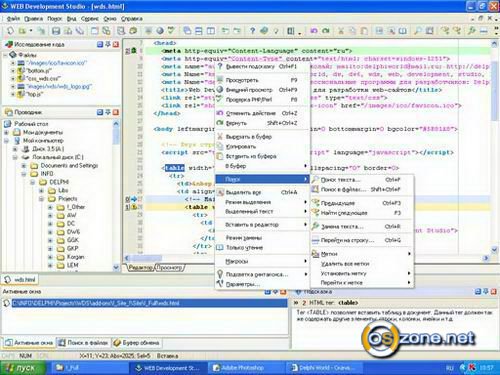500x375 pixels.
Task: Click the Замена текста wrench menu icon
Action: [315, 226]
